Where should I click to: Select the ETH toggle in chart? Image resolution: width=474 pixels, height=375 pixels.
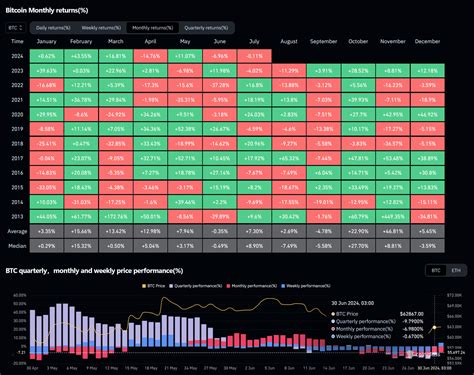pos(456,270)
